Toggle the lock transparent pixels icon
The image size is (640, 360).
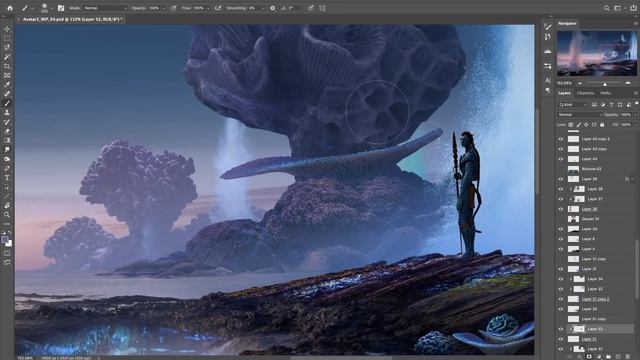point(571,124)
